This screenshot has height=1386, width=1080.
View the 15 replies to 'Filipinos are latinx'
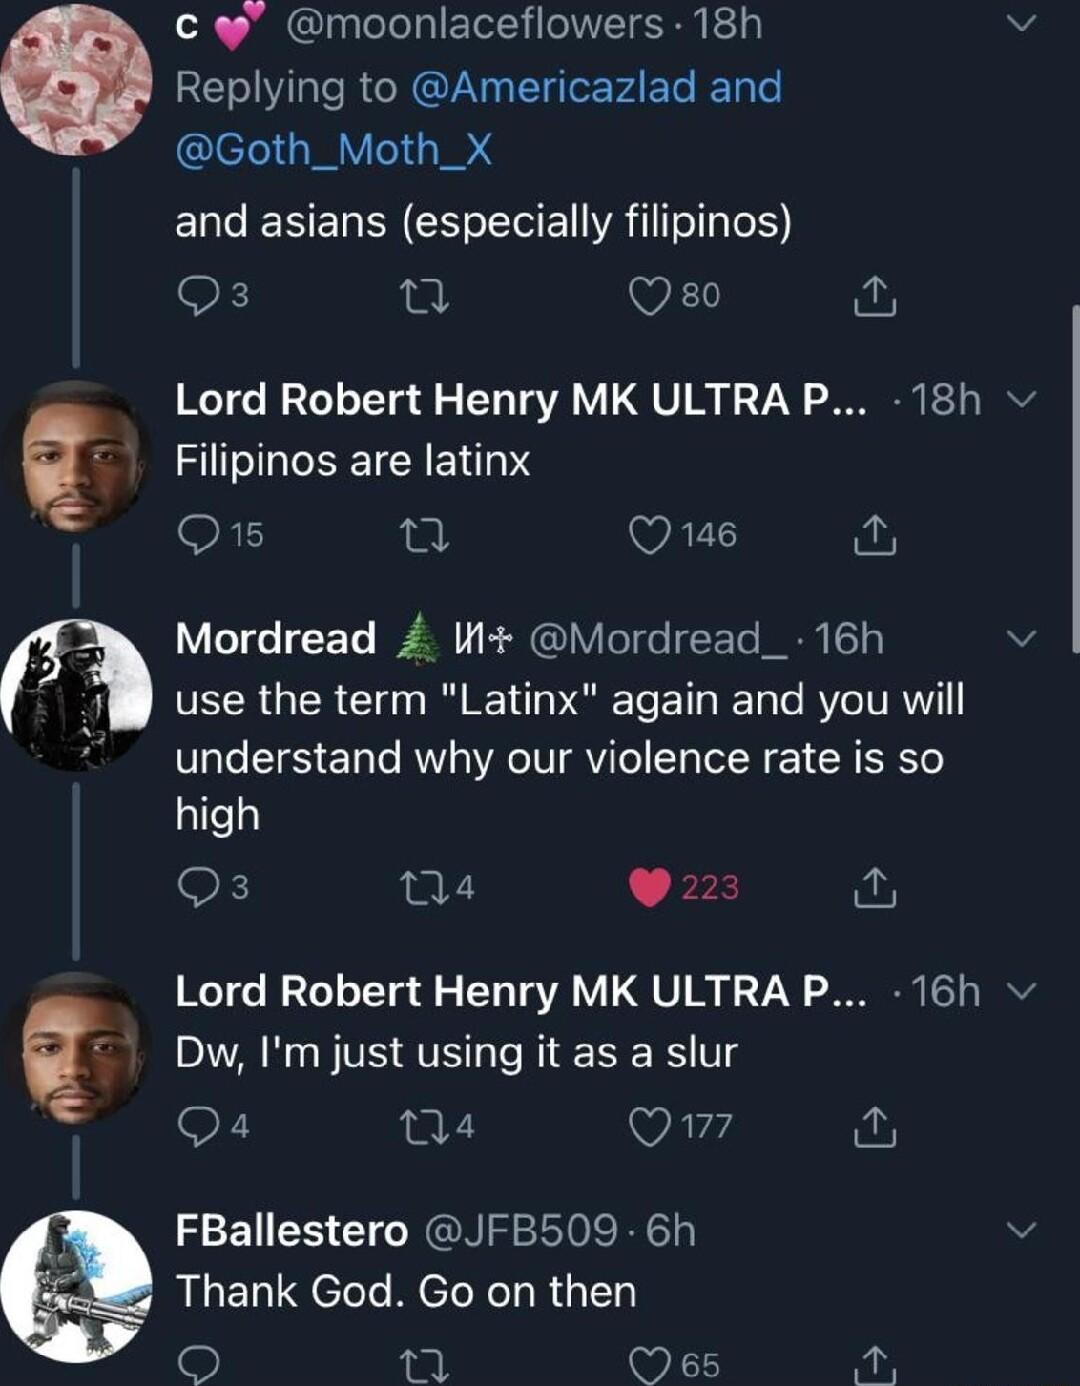[x=205, y=533]
